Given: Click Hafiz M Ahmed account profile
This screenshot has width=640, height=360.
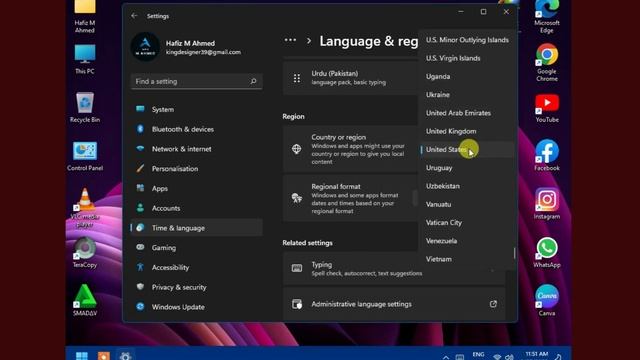Looking at the screenshot, I should coord(186,47).
